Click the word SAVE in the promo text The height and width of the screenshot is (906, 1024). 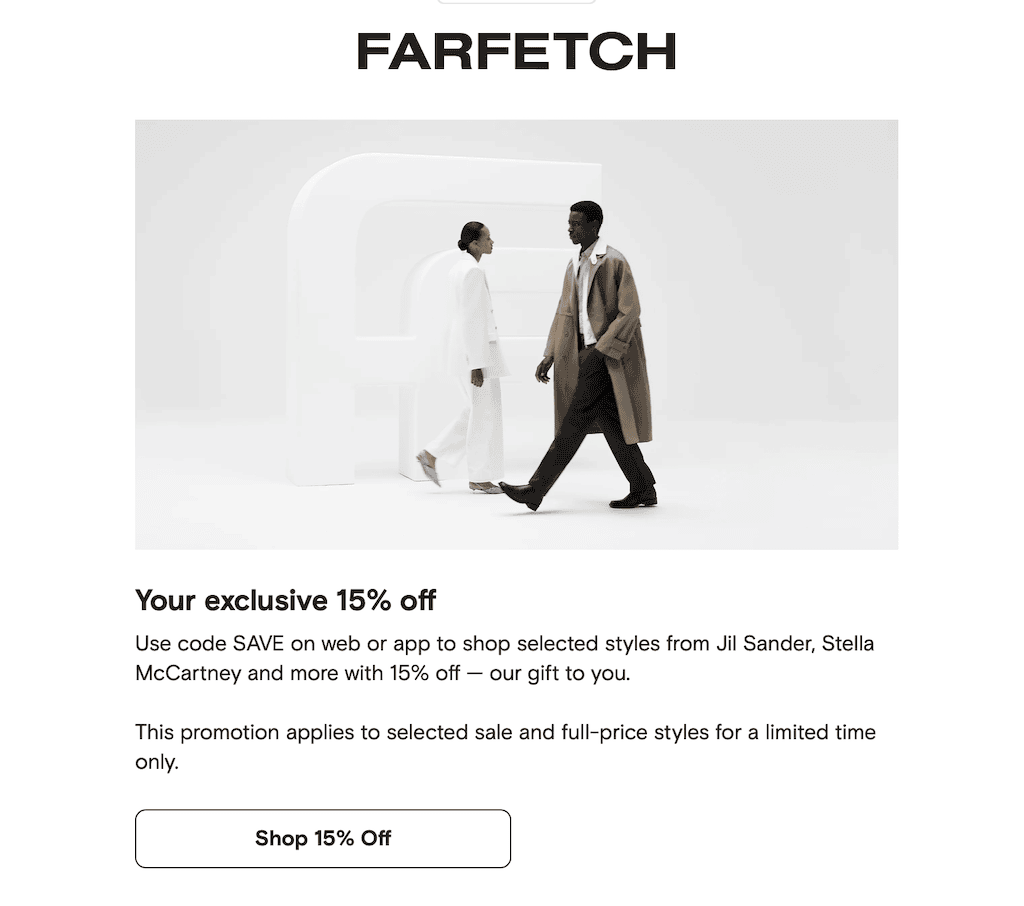(259, 643)
